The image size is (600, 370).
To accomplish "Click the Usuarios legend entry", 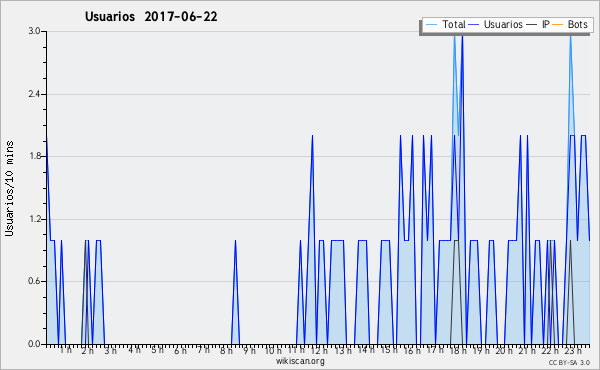I will 495,24.
